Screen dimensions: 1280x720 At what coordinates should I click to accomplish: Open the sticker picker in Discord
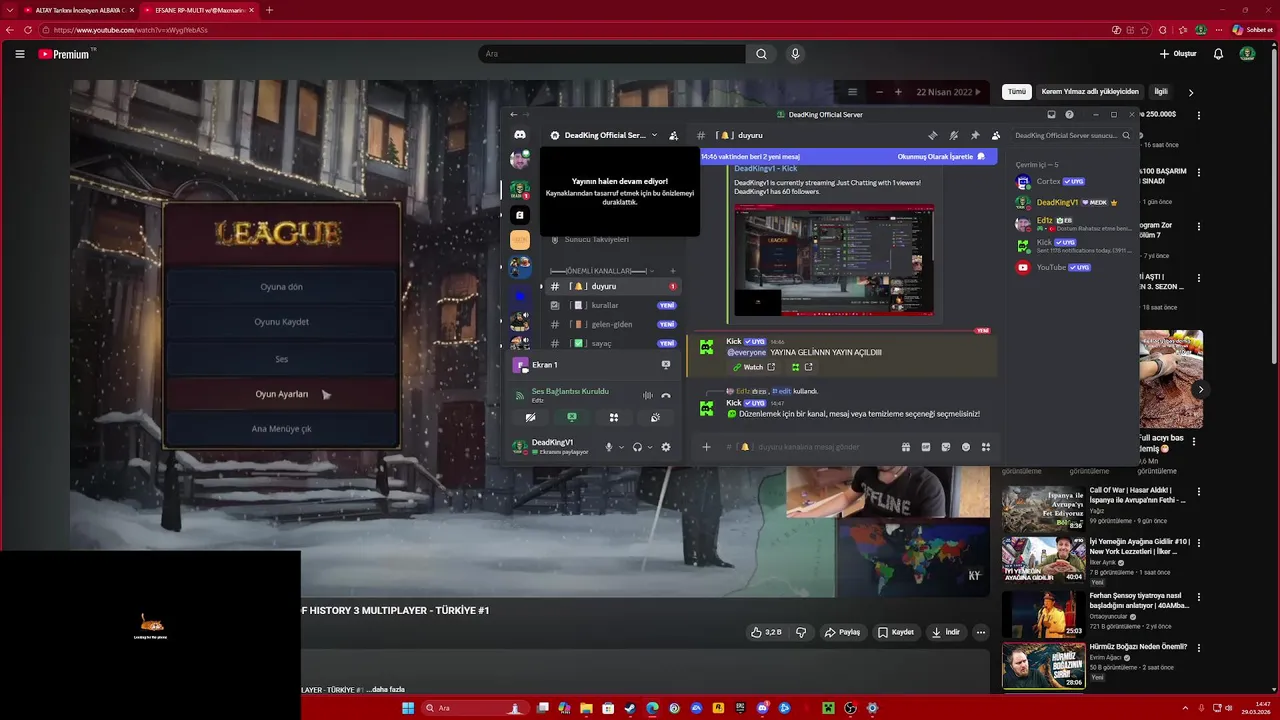(946, 447)
